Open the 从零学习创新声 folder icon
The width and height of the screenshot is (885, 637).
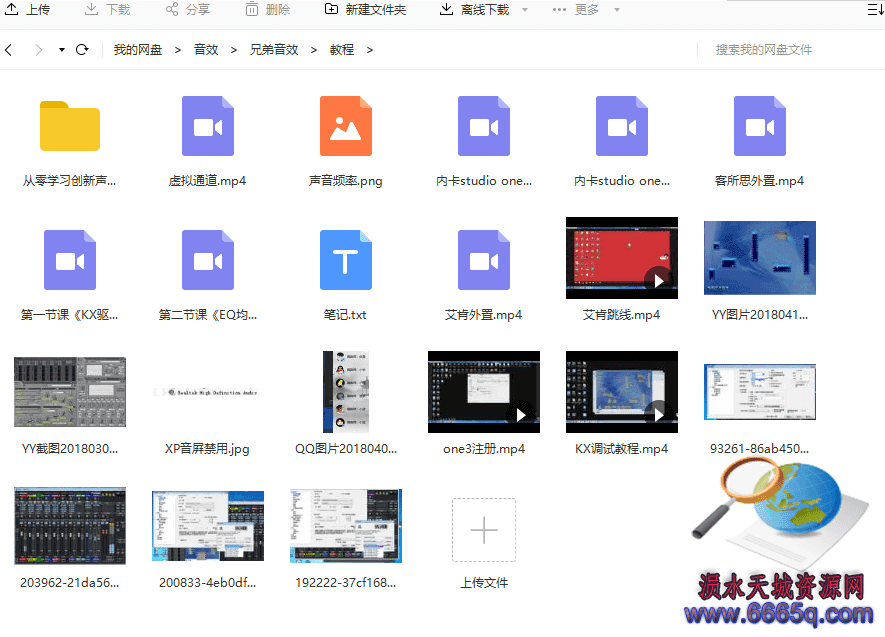point(70,126)
